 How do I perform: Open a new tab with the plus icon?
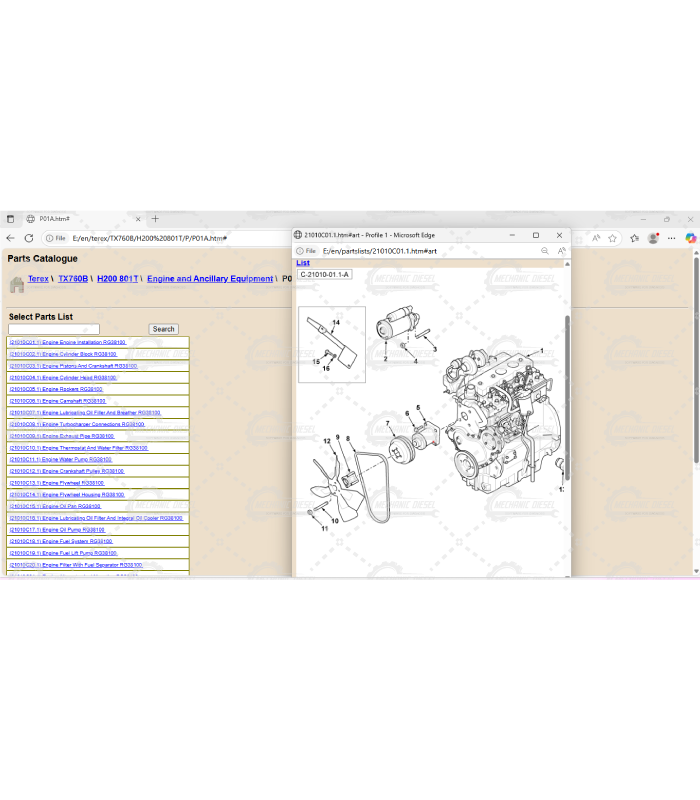pos(155,218)
